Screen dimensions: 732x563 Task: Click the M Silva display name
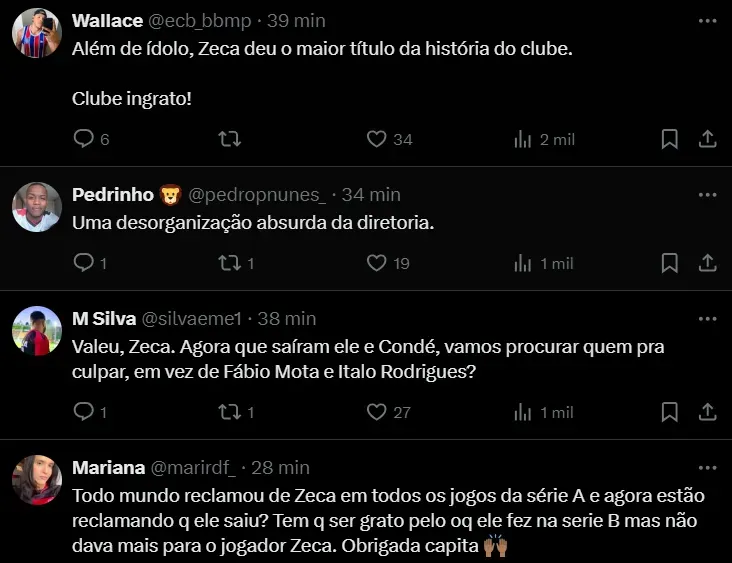[x=104, y=319]
